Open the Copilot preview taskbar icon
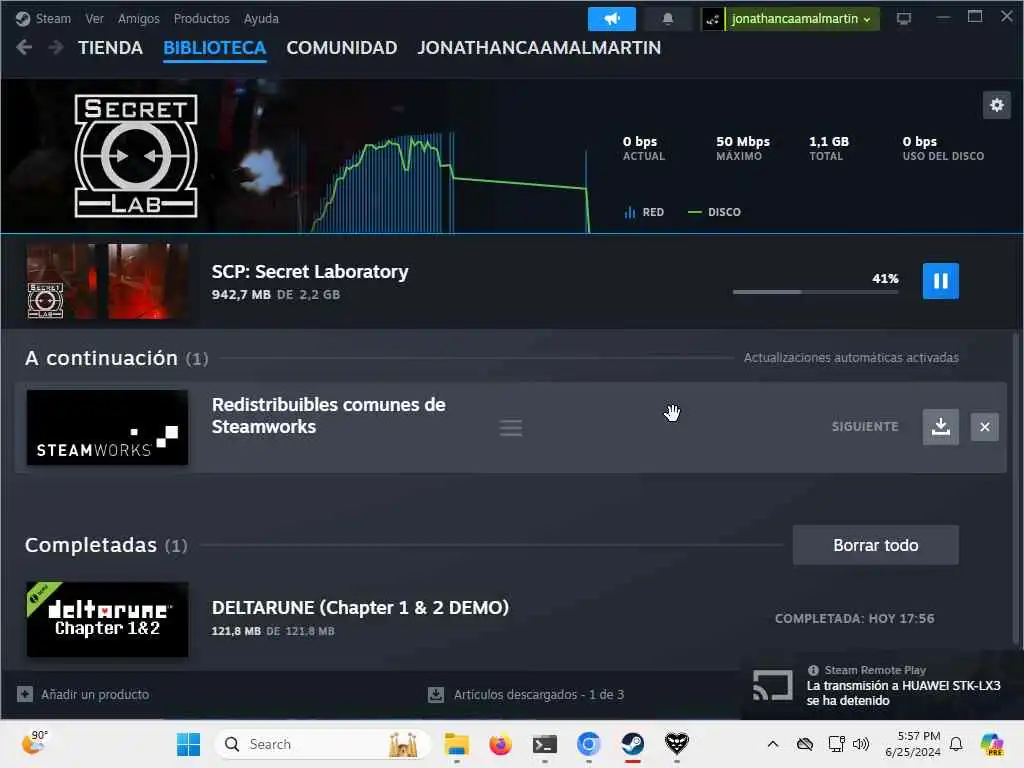This screenshot has height=768, width=1024. [x=992, y=744]
